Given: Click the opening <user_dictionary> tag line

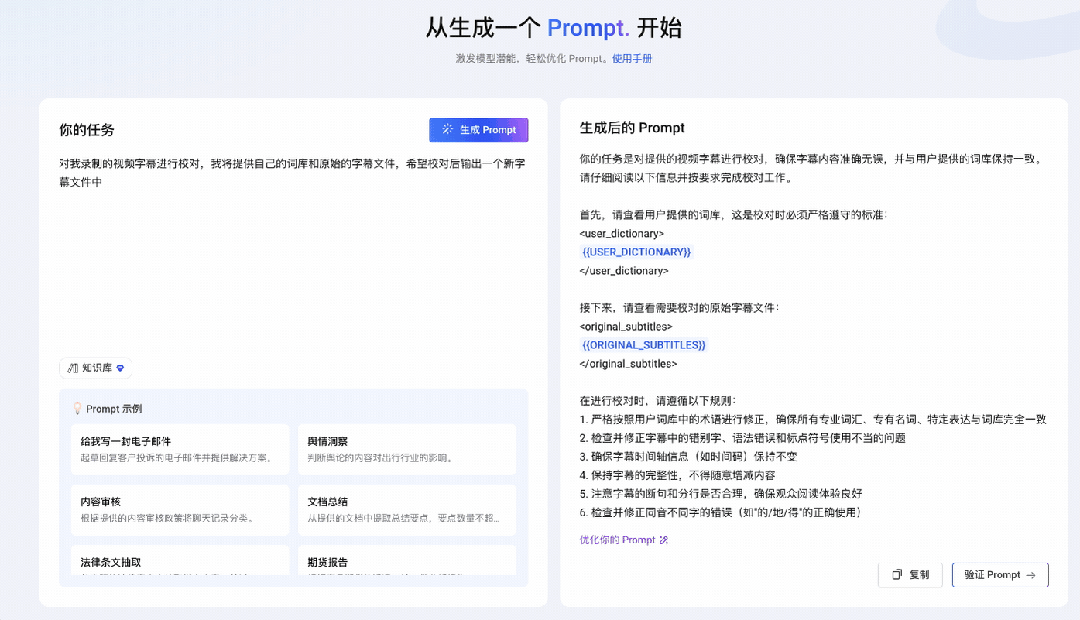Looking at the screenshot, I should click(622, 234).
